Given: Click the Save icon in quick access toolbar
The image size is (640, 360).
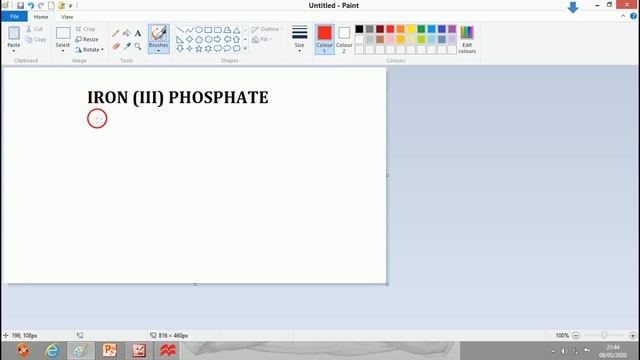Looking at the screenshot, I should (x=20, y=5).
